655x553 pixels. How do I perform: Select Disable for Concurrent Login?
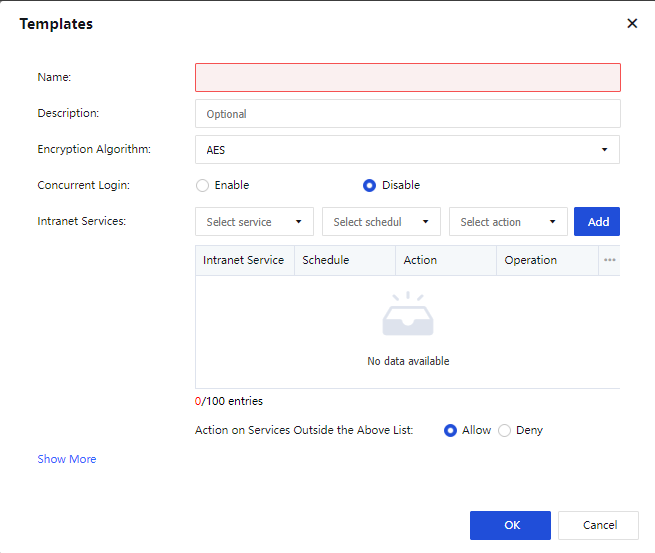click(369, 185)
